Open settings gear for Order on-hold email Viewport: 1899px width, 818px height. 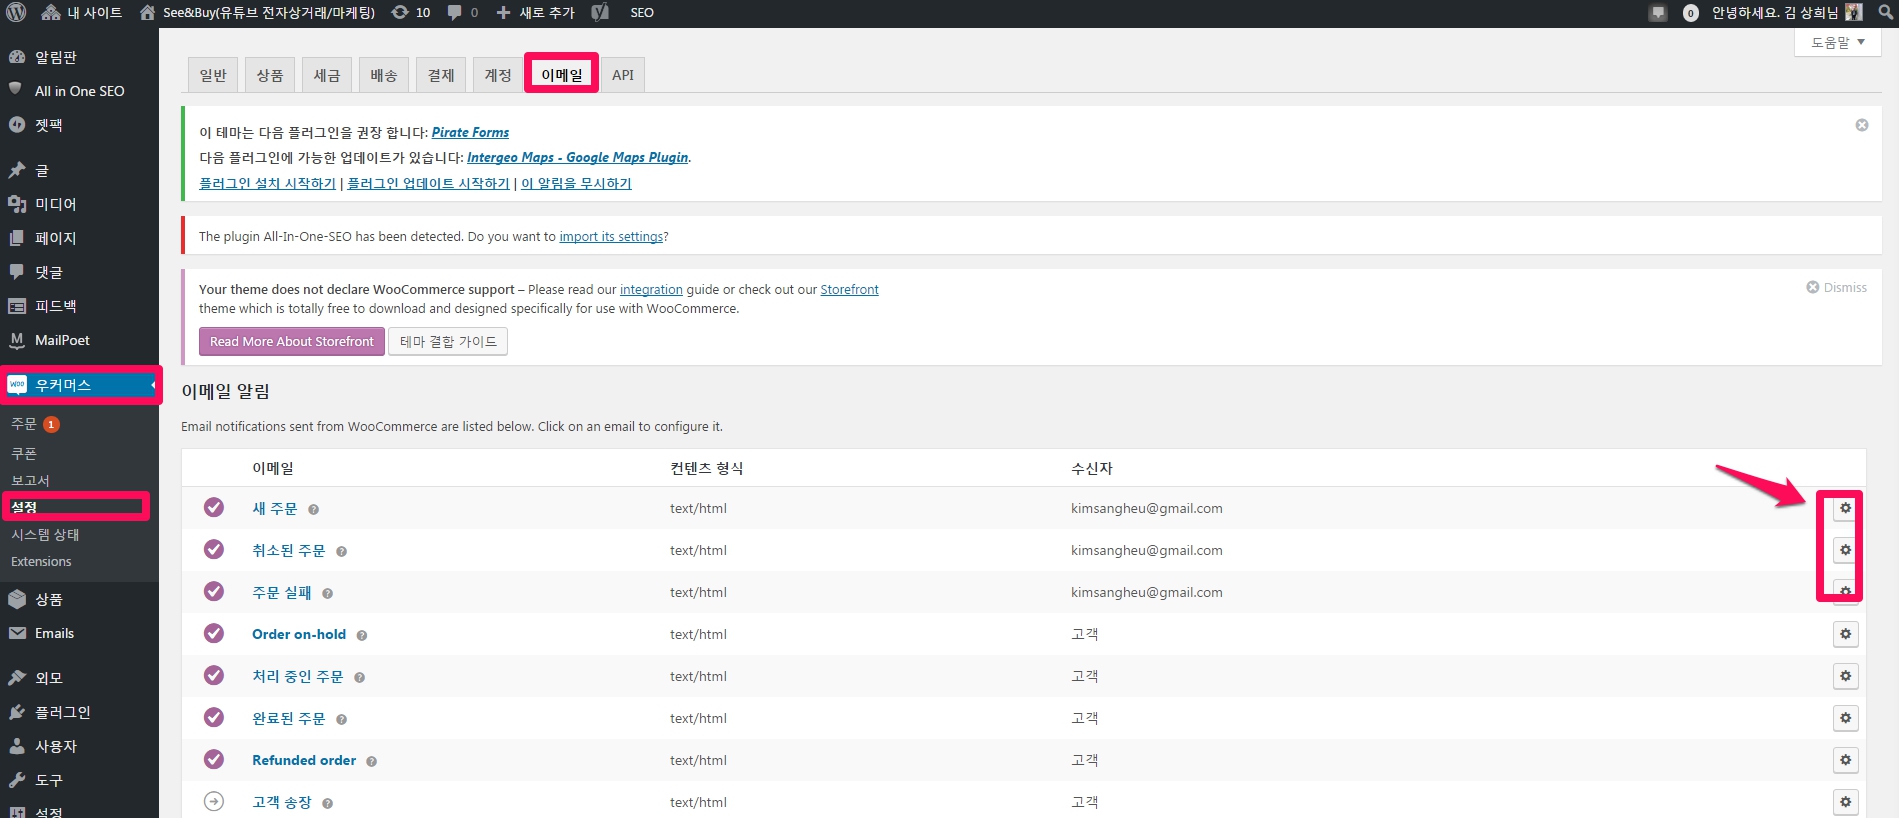click(x=1845, y=634)
